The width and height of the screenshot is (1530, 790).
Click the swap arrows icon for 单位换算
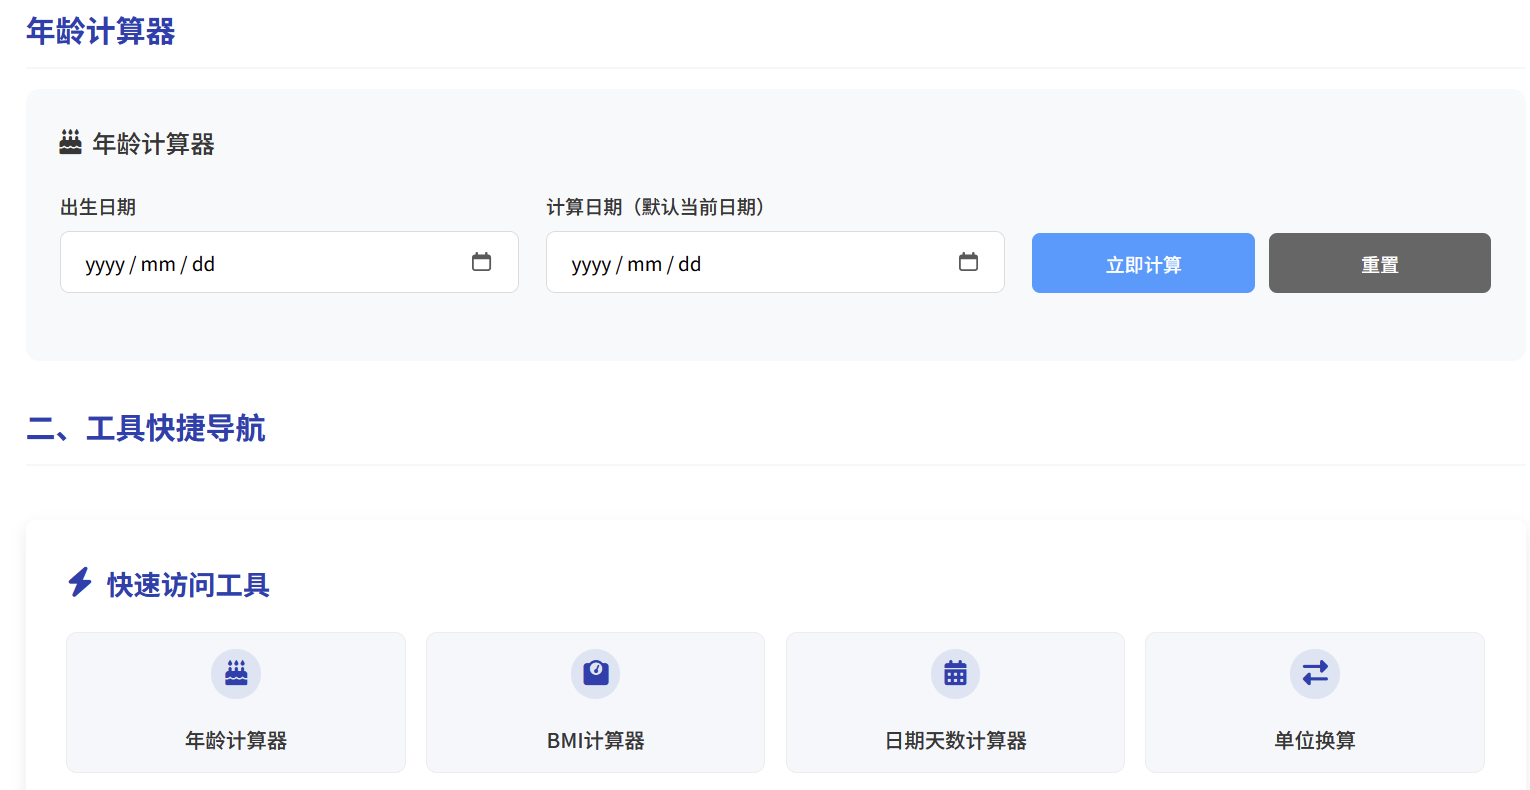click(1314, 674)
